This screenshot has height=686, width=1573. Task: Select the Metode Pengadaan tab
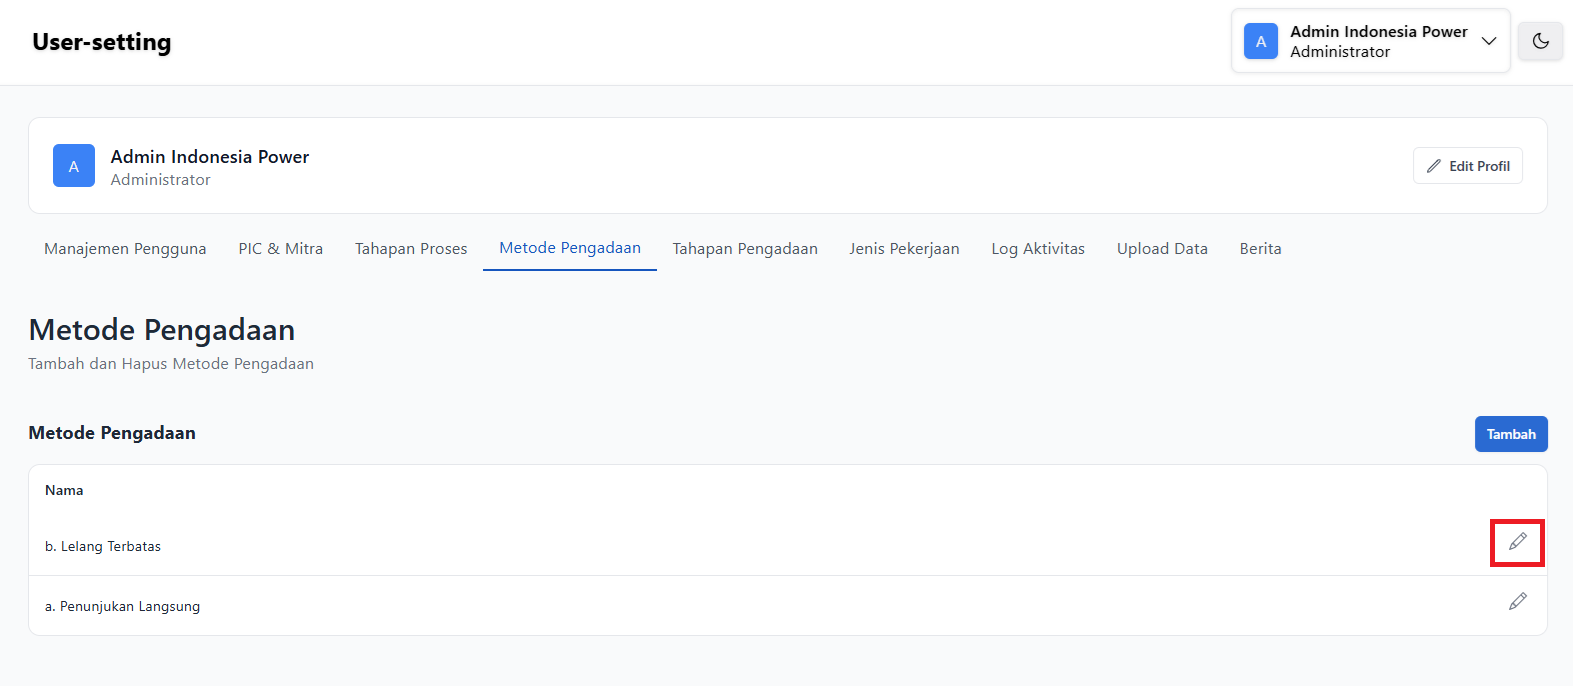[570, 248]
